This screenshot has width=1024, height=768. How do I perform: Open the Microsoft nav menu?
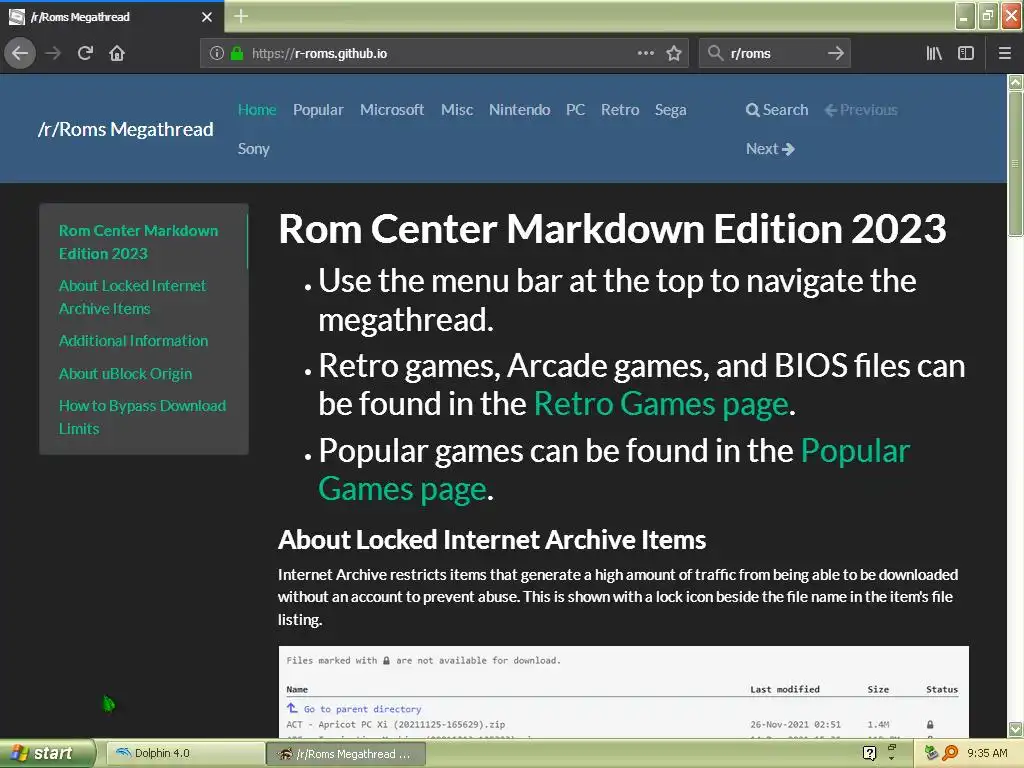coord(392,110)
